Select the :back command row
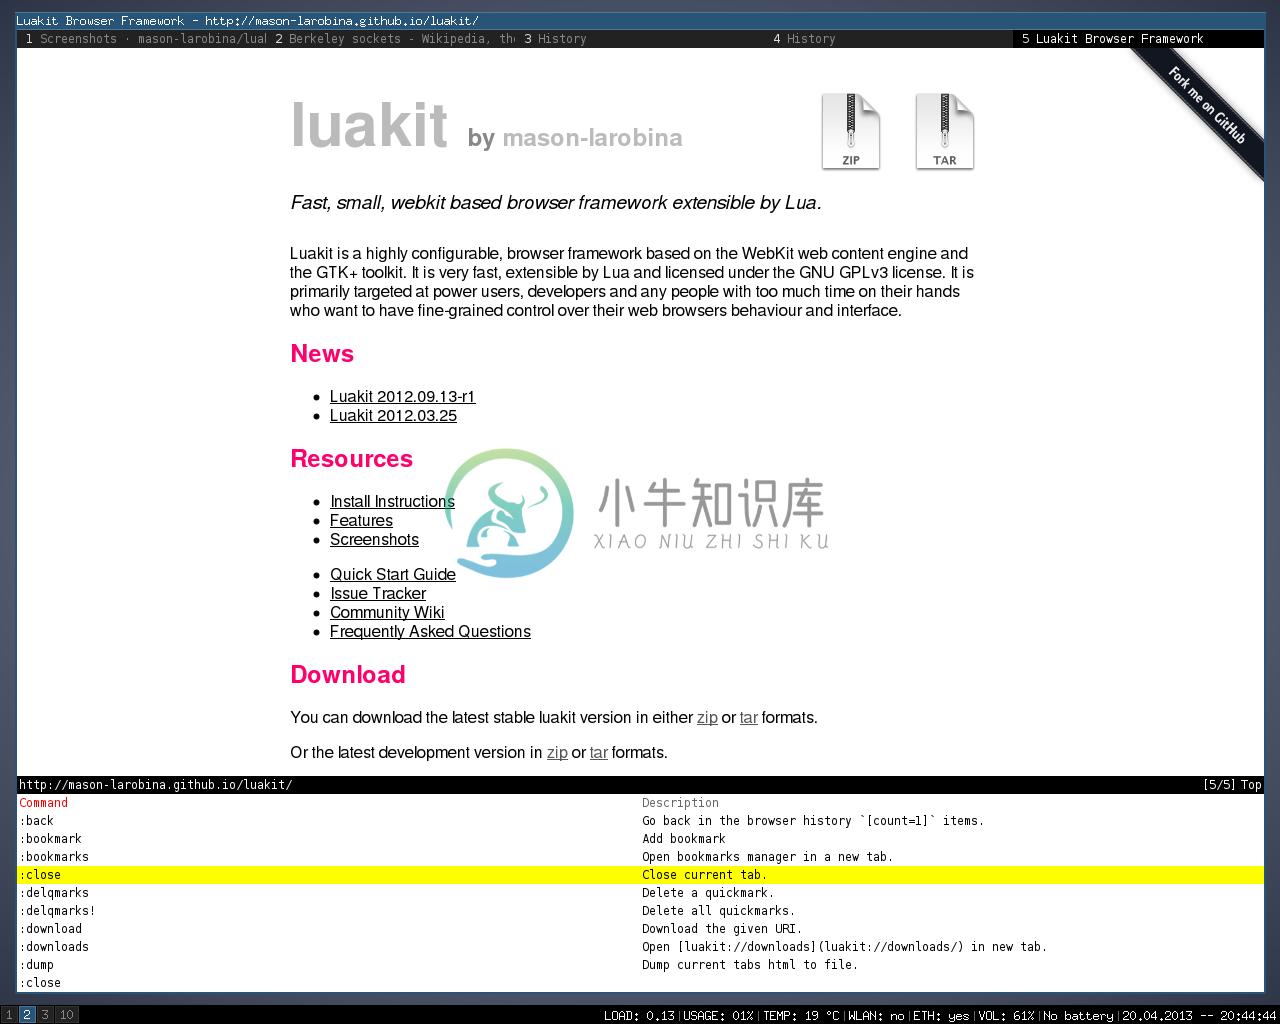Screen dimensions: 1280x1024 tap(640, 821)
